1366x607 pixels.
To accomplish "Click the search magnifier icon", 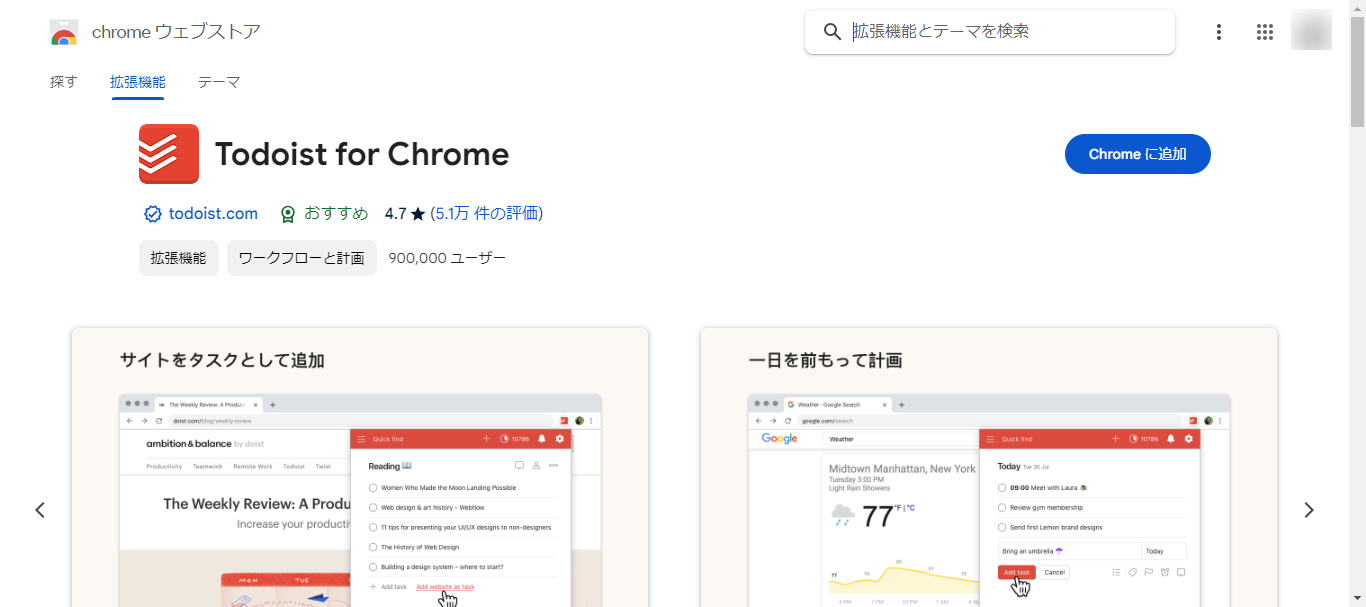I will pos(832,31).
